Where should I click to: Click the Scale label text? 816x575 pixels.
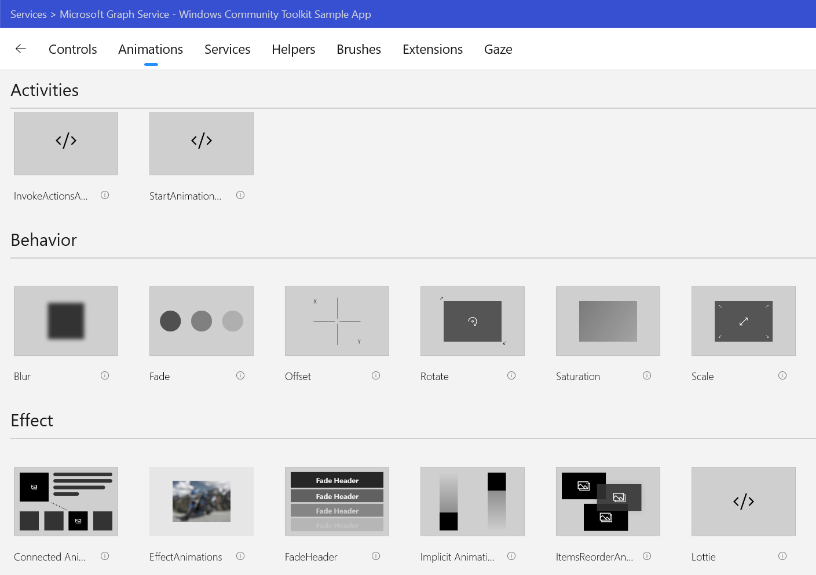tap(702, 376)
